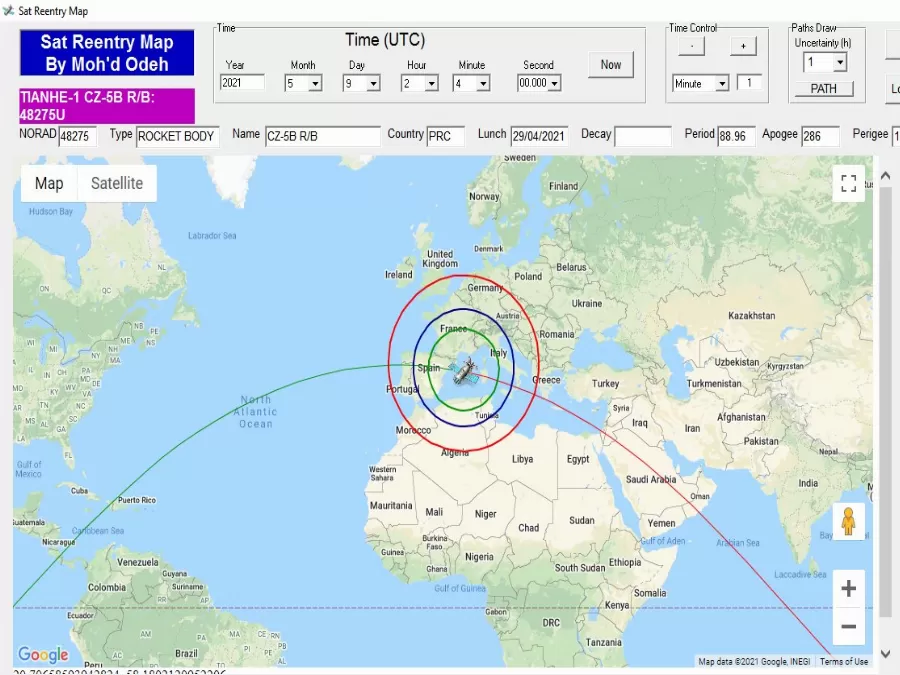Image resolution: width=900 pixels, height=675 pixels.
Task: Click Egypt label on the map
Action: pyautogui.click(x=578, y=459)
